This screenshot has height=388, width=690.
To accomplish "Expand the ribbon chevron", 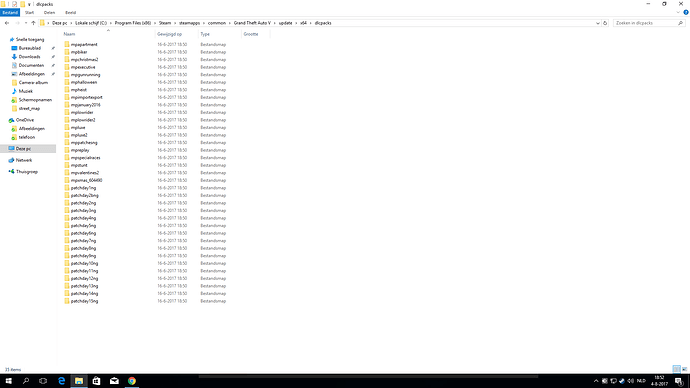I will pyautogui.click(x=678, y=12).
